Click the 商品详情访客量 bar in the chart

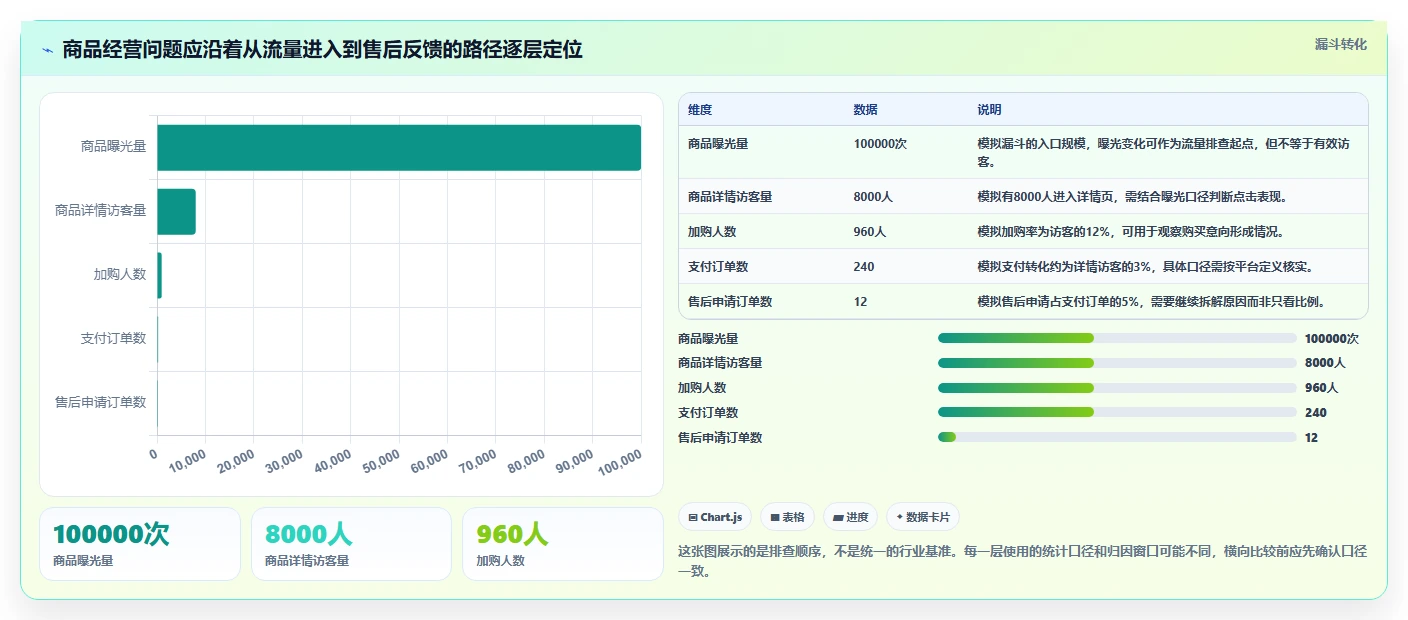[176, 211]
